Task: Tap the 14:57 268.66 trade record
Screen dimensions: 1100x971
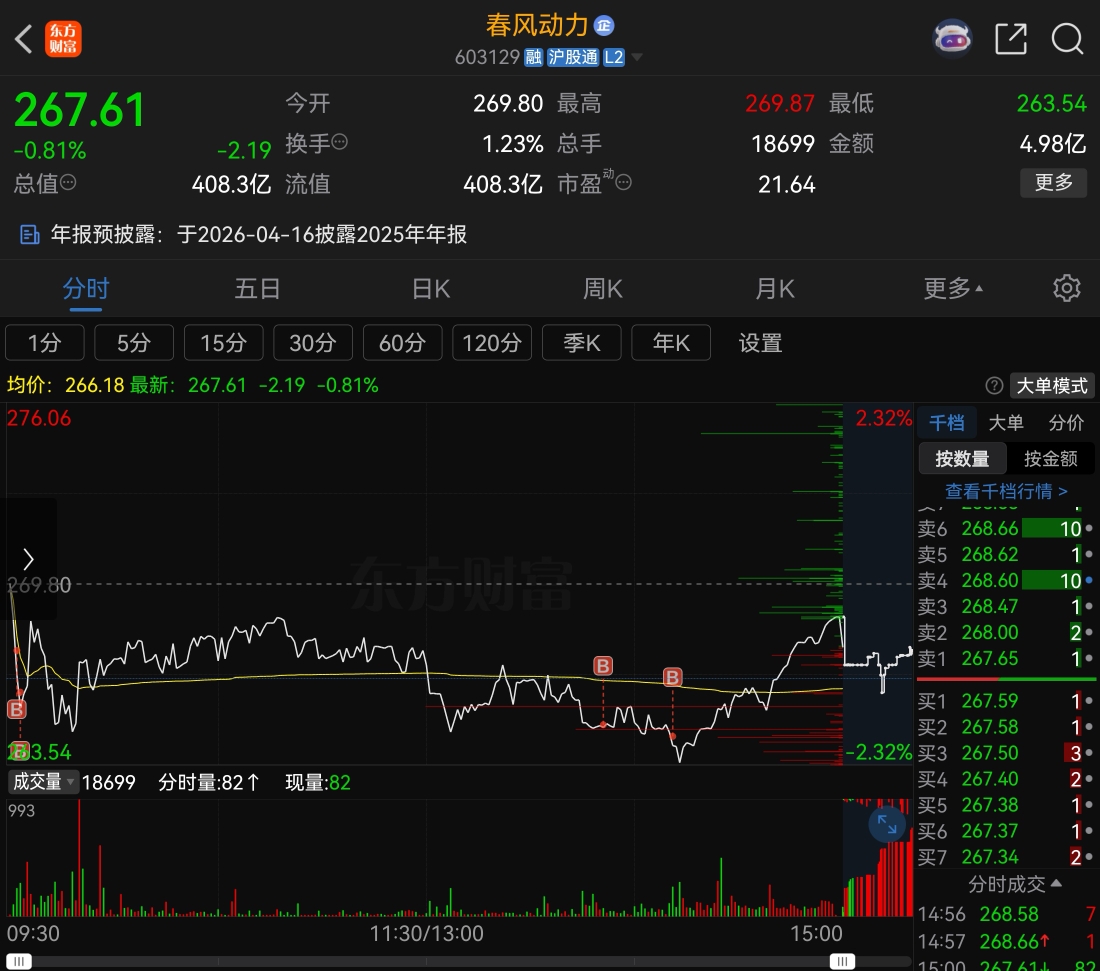Action: 1006,942
